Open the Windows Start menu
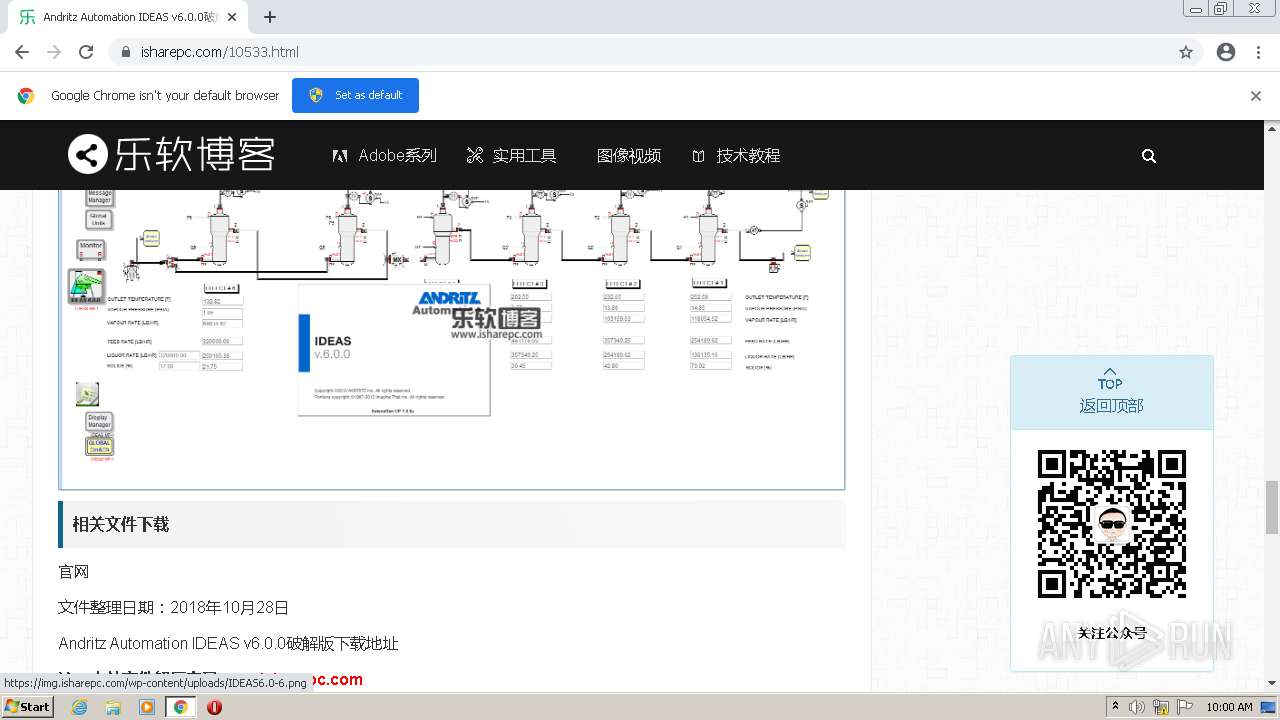Screen dimensions: 1280x720 pos(28,707)
